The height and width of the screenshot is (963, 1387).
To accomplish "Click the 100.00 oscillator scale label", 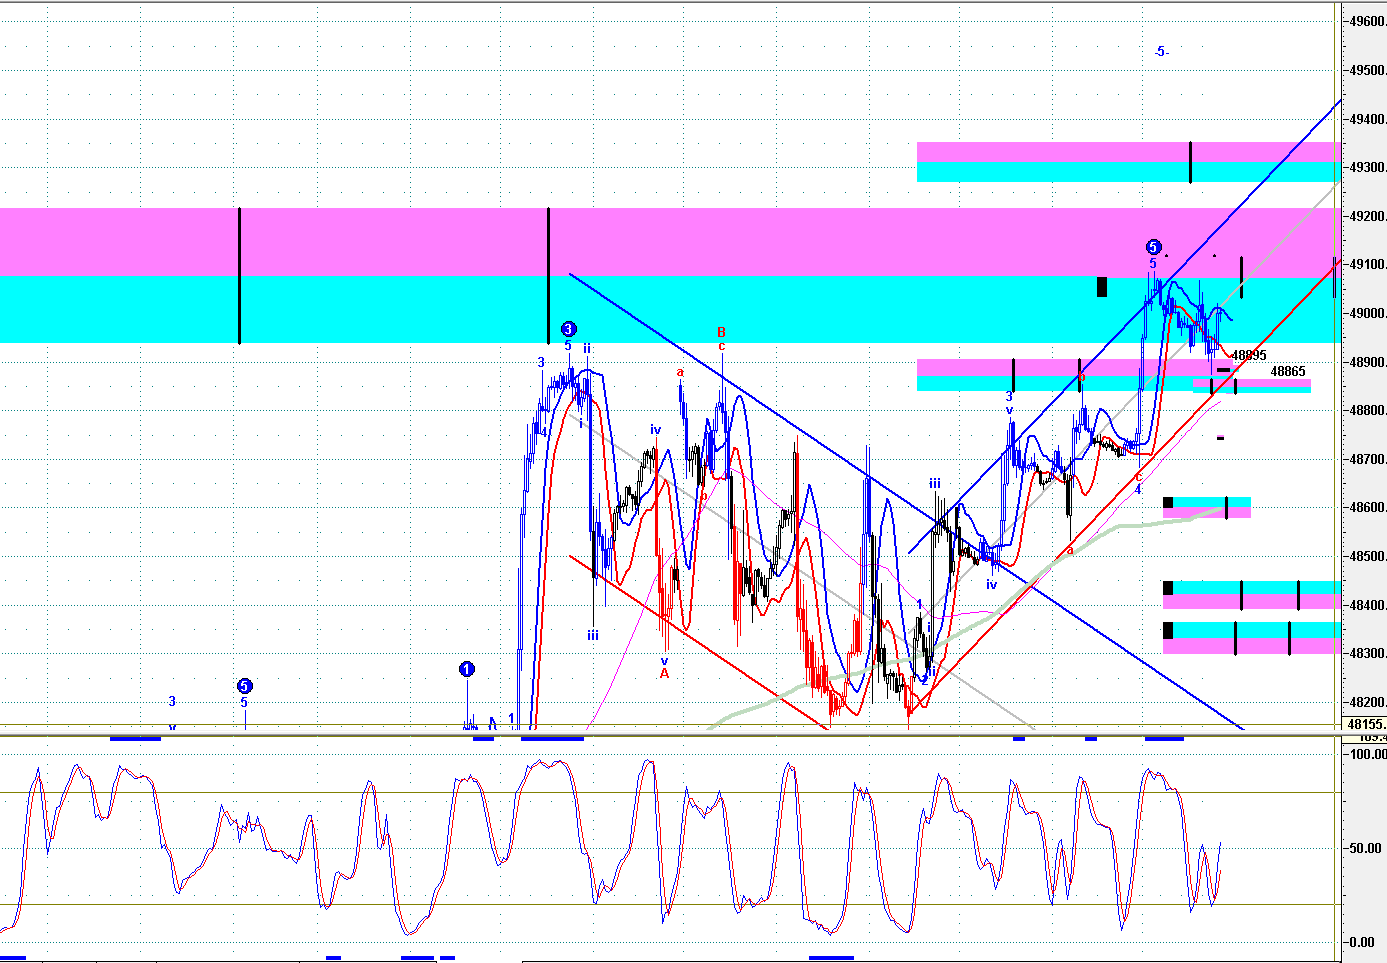I will [x=1368, y=755].
